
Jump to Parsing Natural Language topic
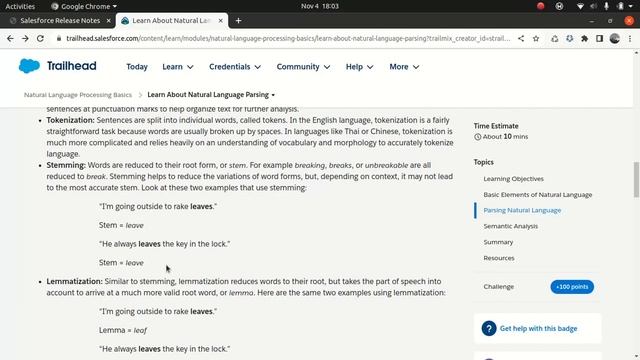point(522,210)
